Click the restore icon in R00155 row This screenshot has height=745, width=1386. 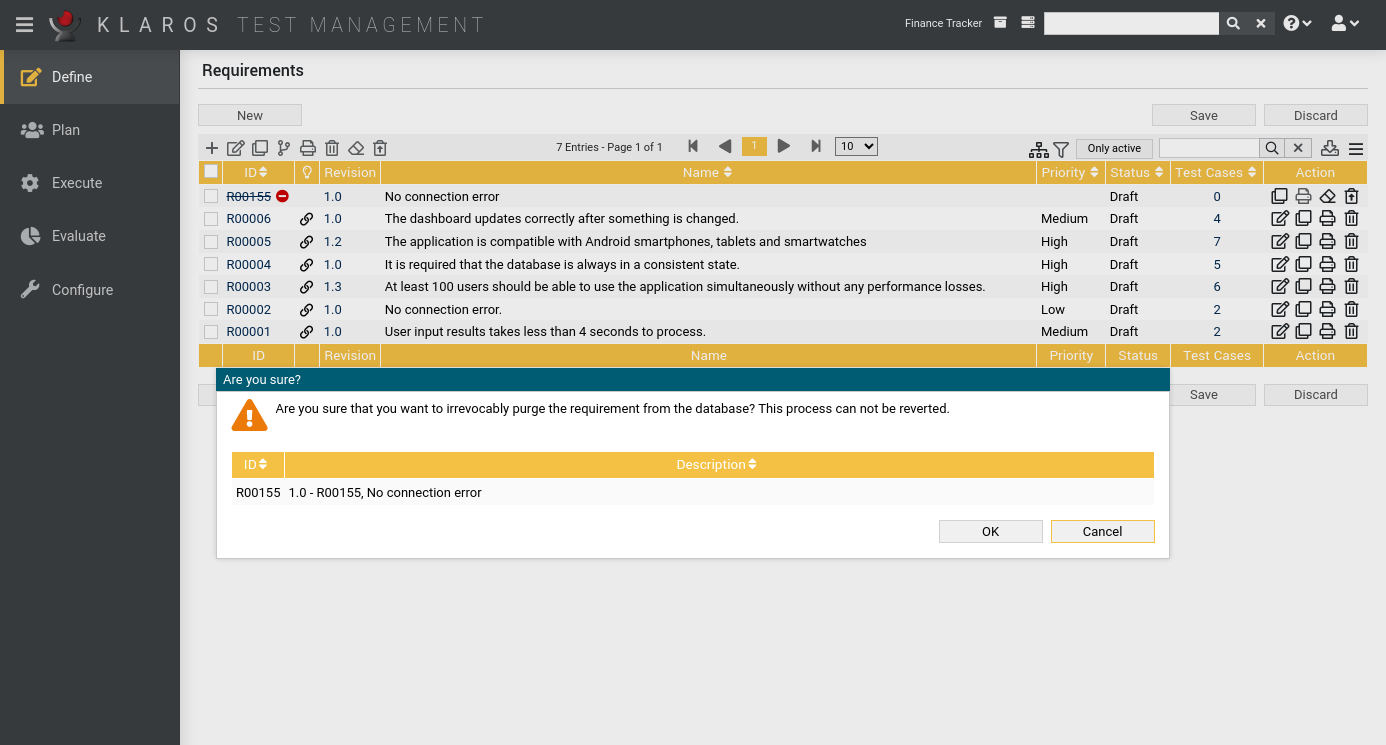click(1351, 197)
